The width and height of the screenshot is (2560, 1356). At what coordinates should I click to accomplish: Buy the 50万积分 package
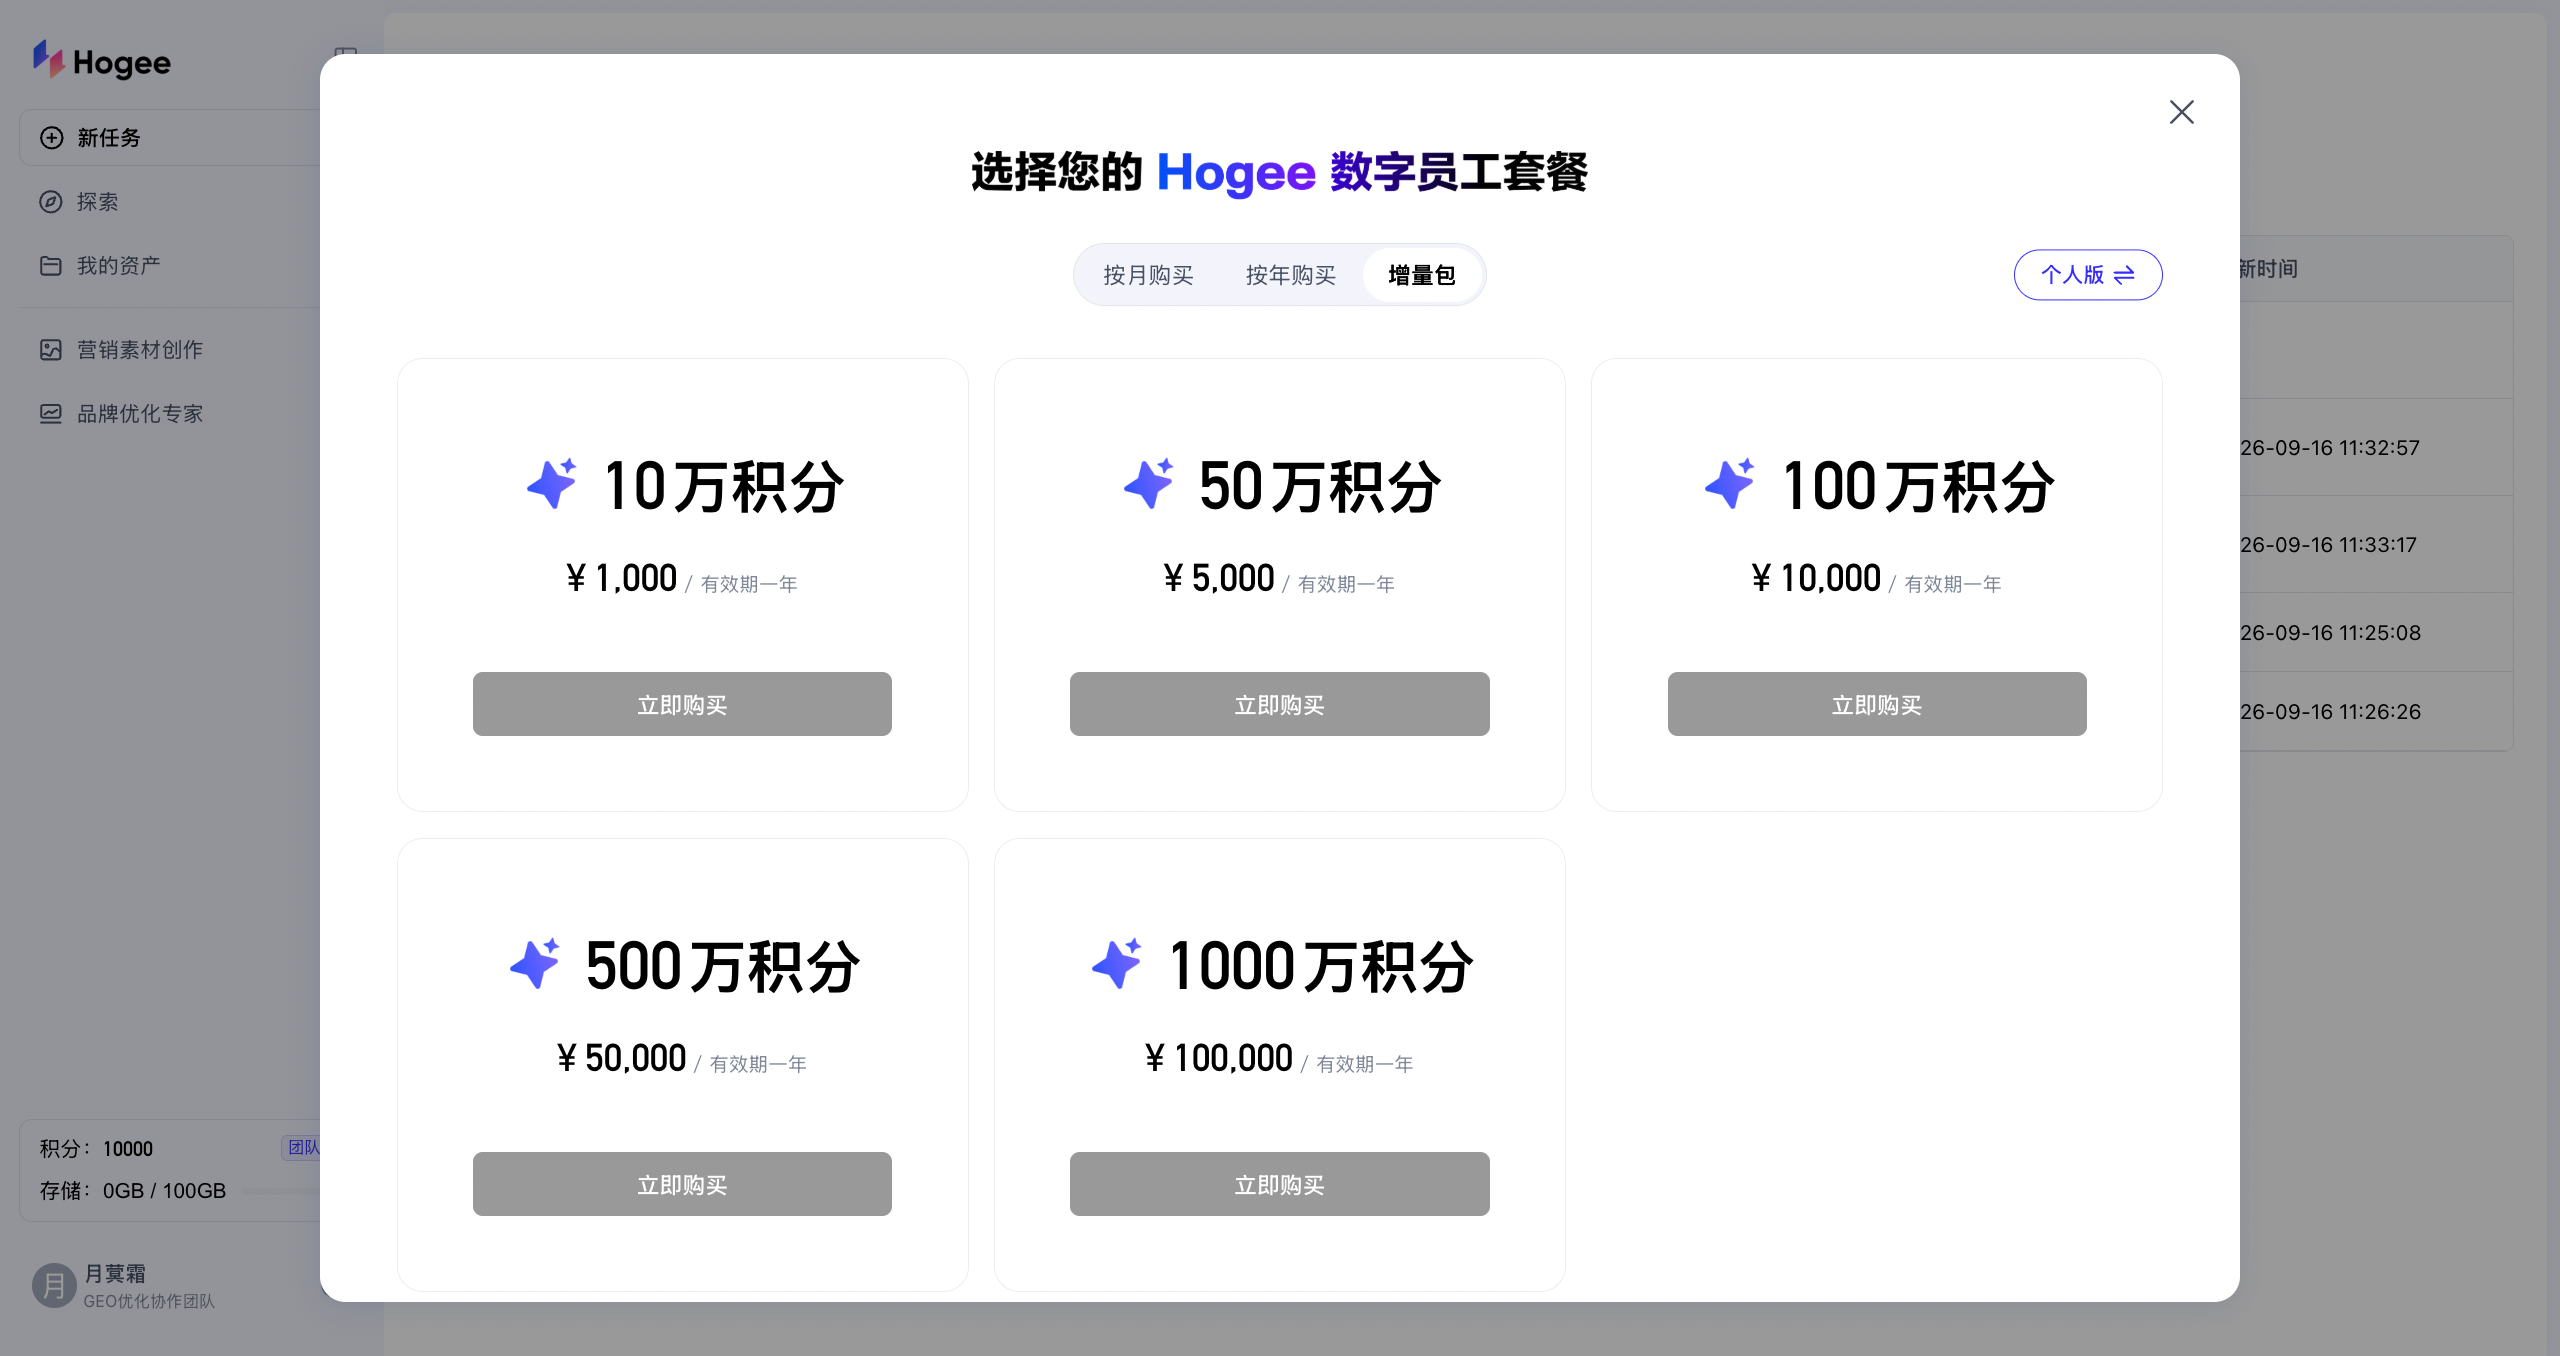pyautogui.click(x=1279, y=704)
